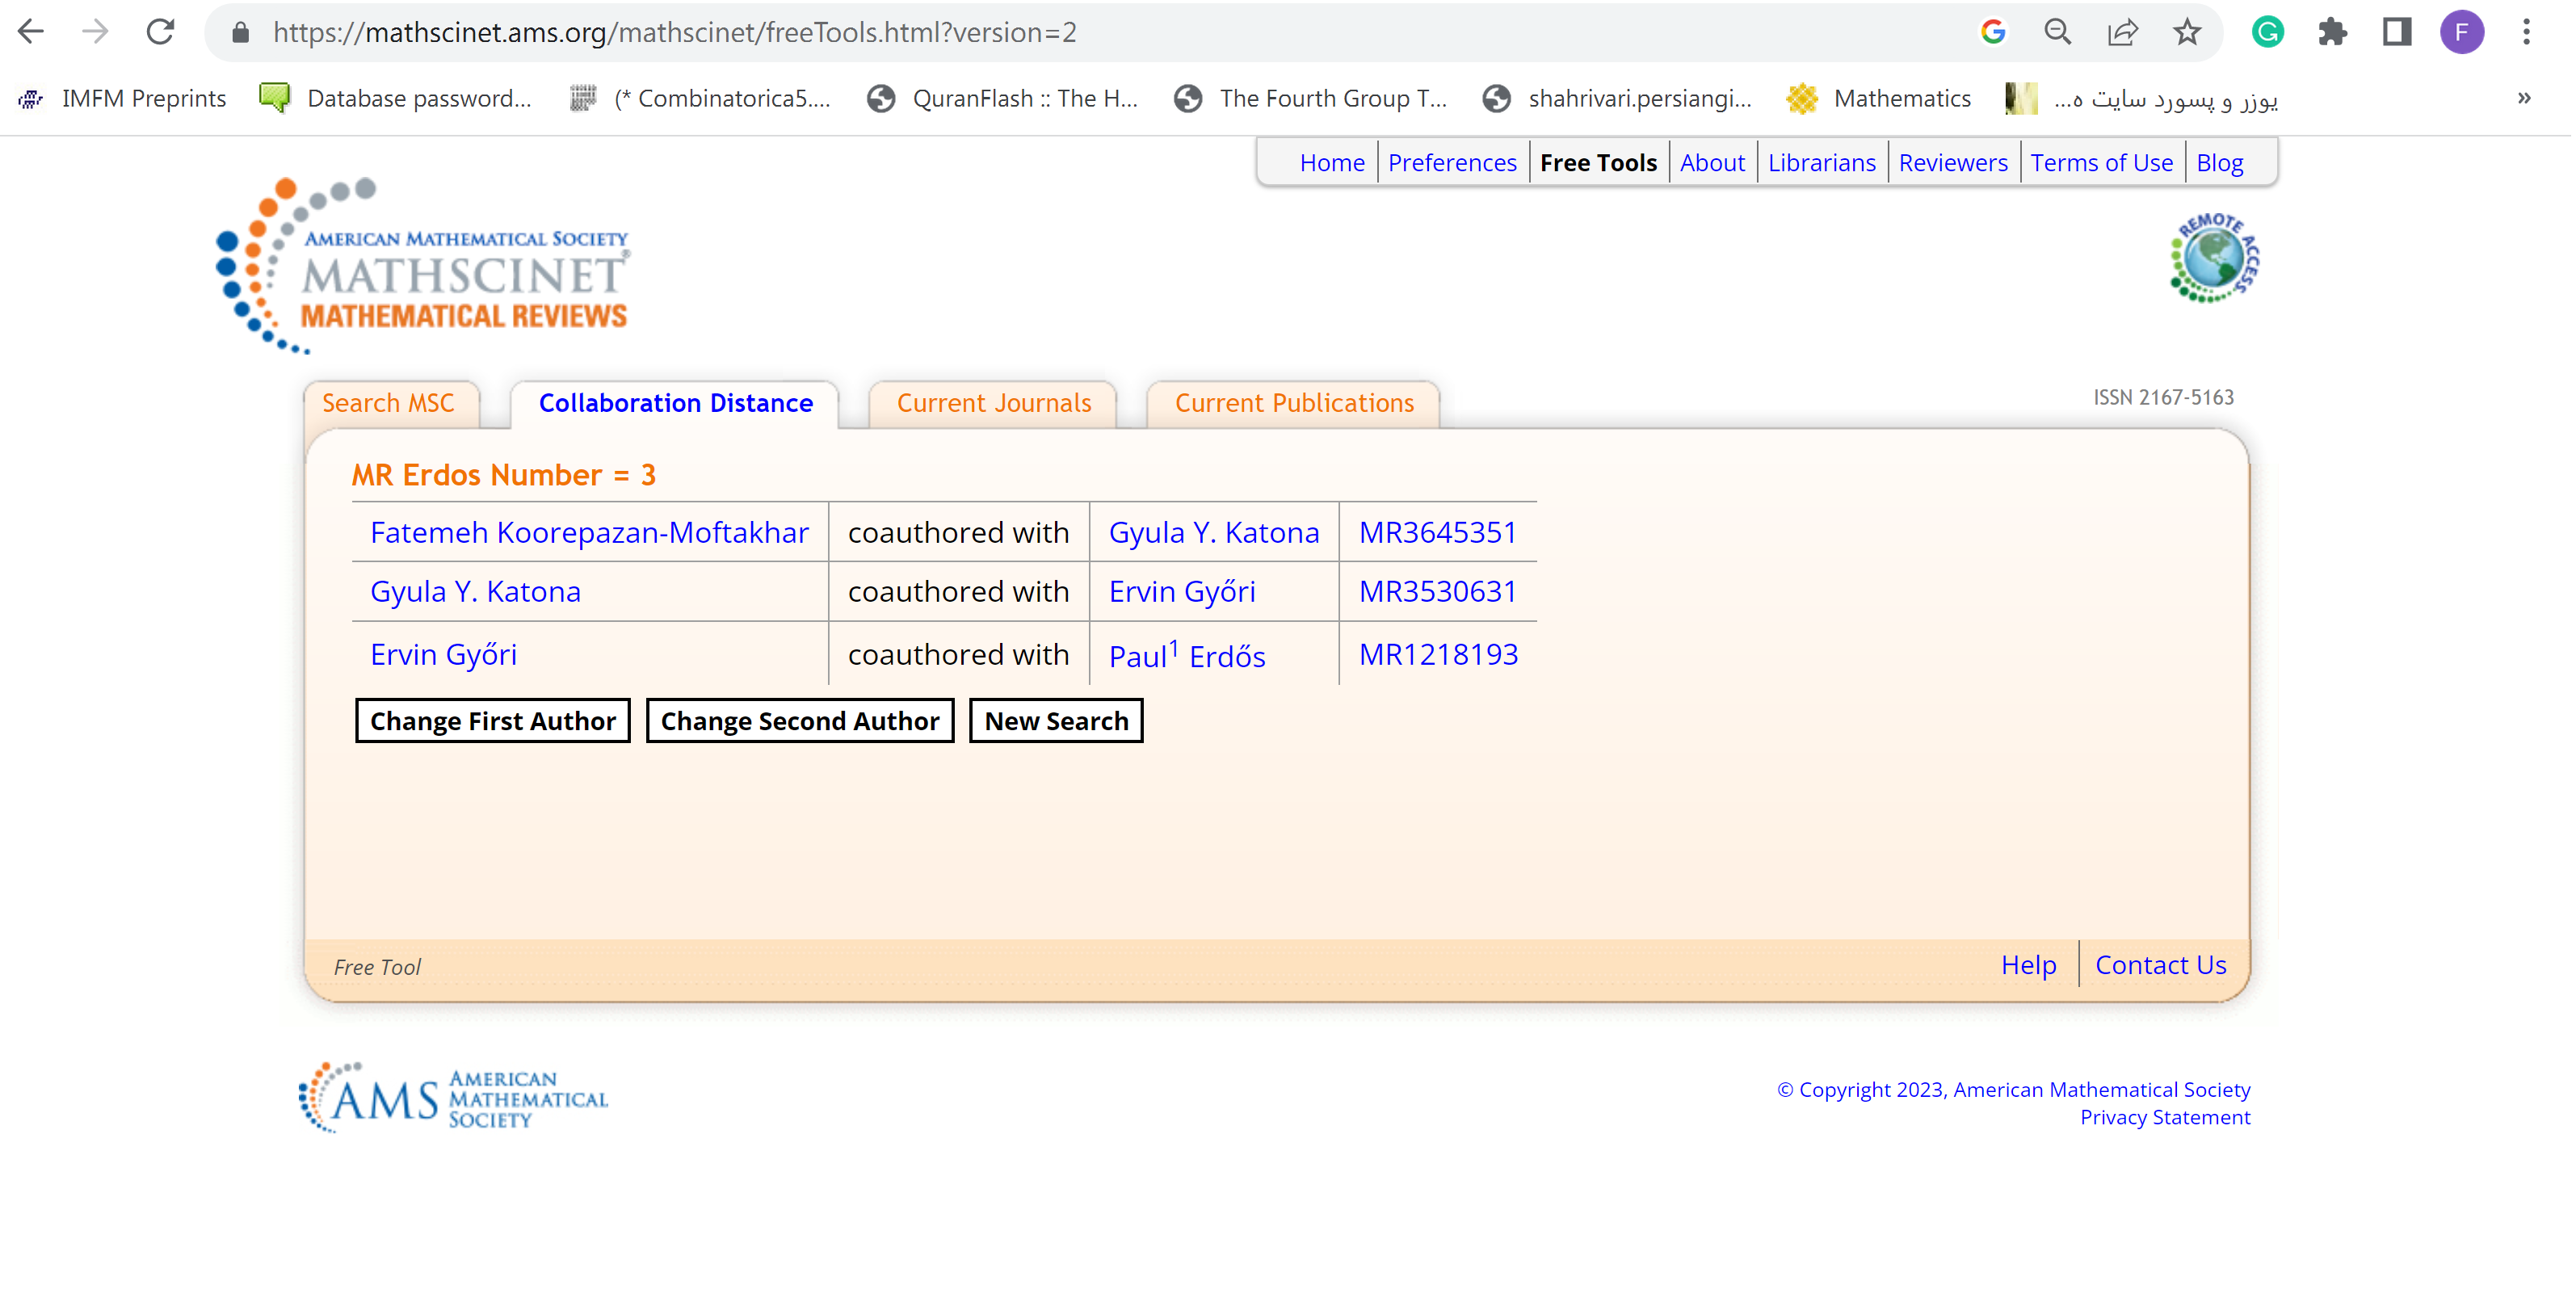Image resolution: width=2576 pixels, height=1298 pixels.
Task: Select the Search MSC tab
Action: point(389,403)
